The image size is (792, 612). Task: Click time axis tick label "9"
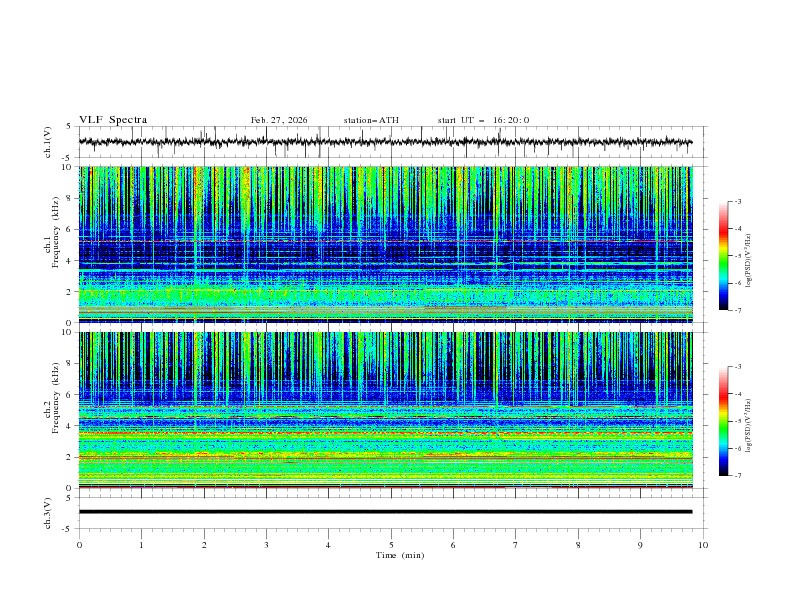(x=640, y=545)
